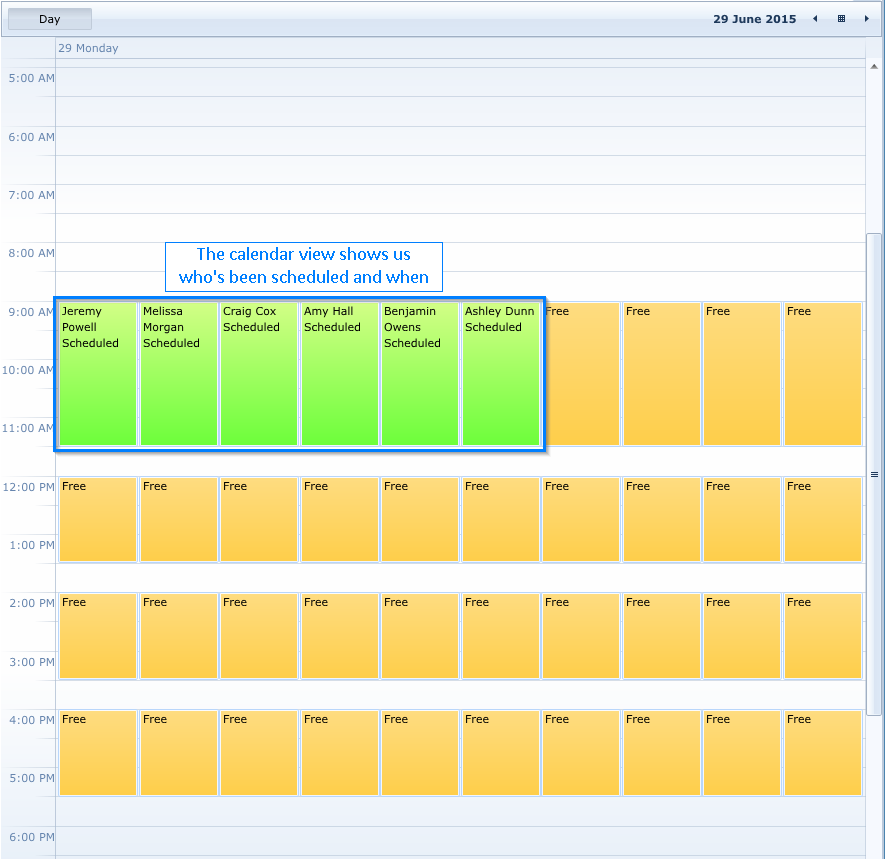Select Ashley Dunn scheduled slot

(501, 374)
